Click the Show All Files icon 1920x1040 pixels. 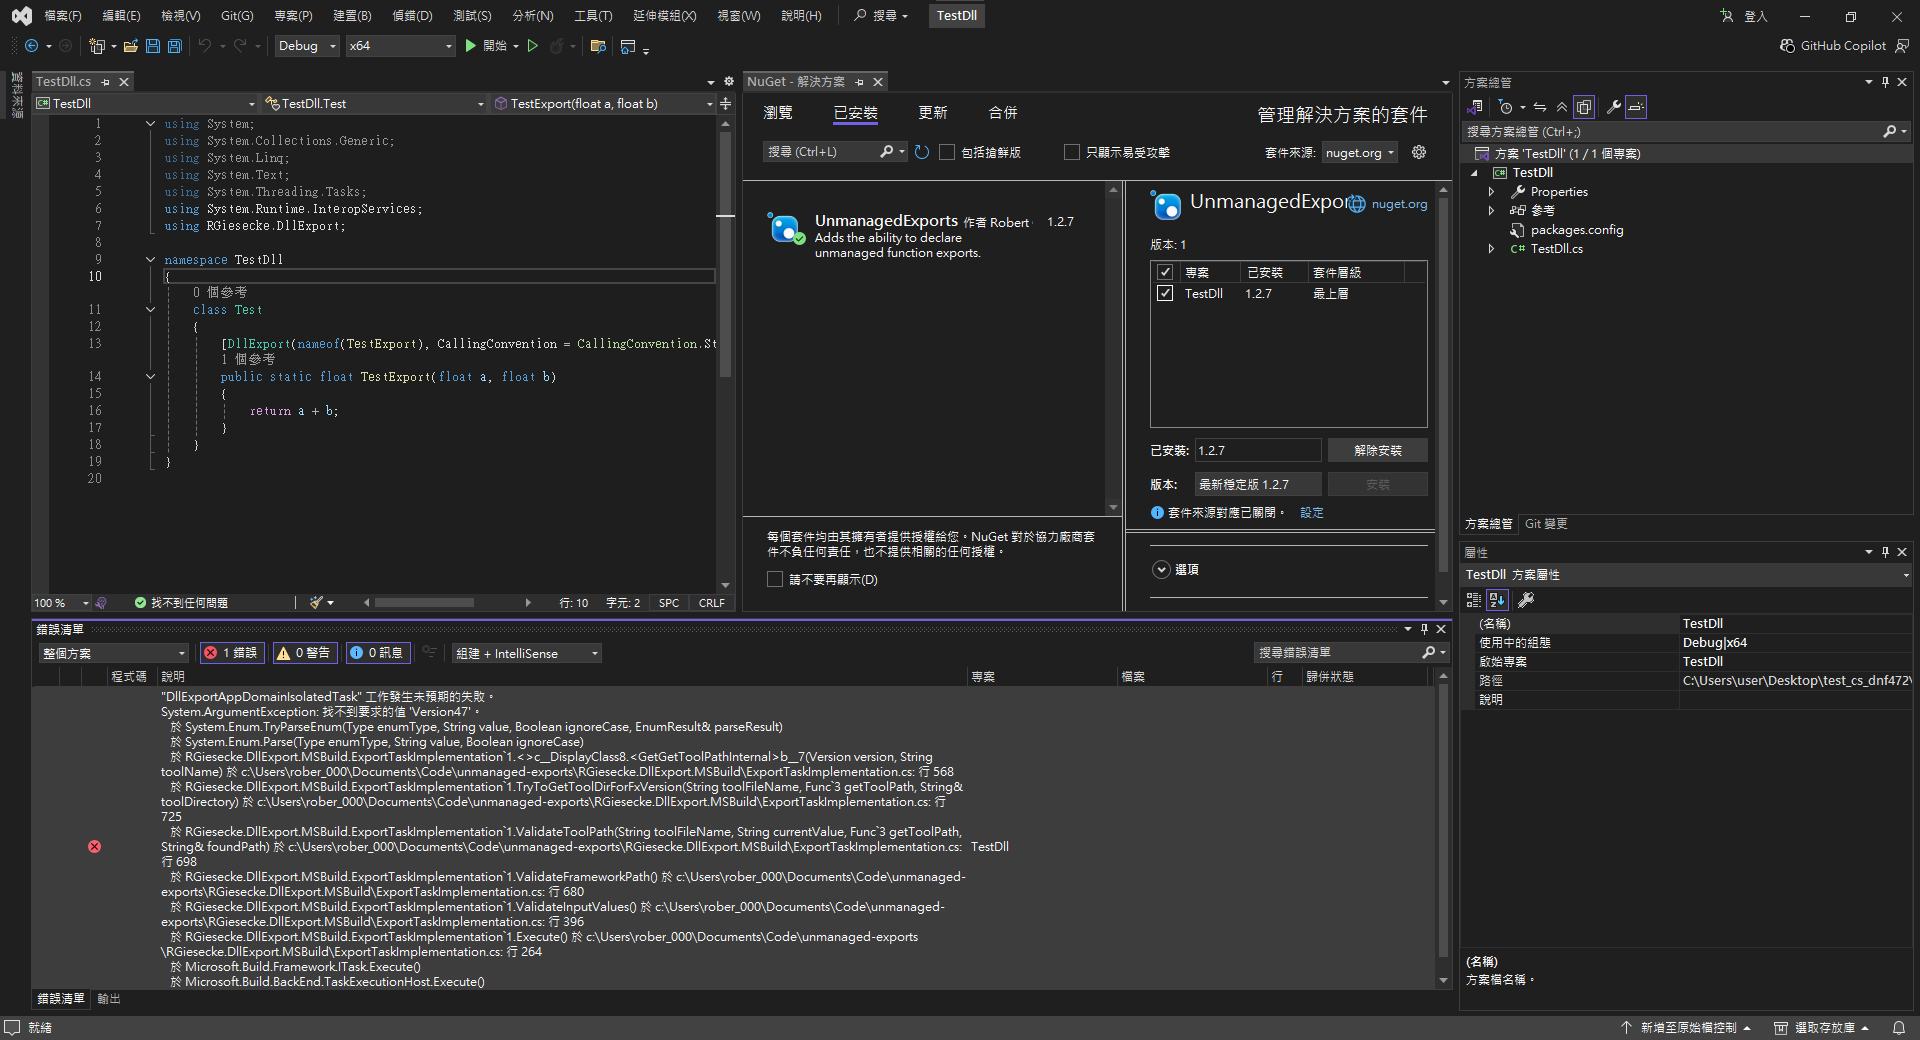1584,107
